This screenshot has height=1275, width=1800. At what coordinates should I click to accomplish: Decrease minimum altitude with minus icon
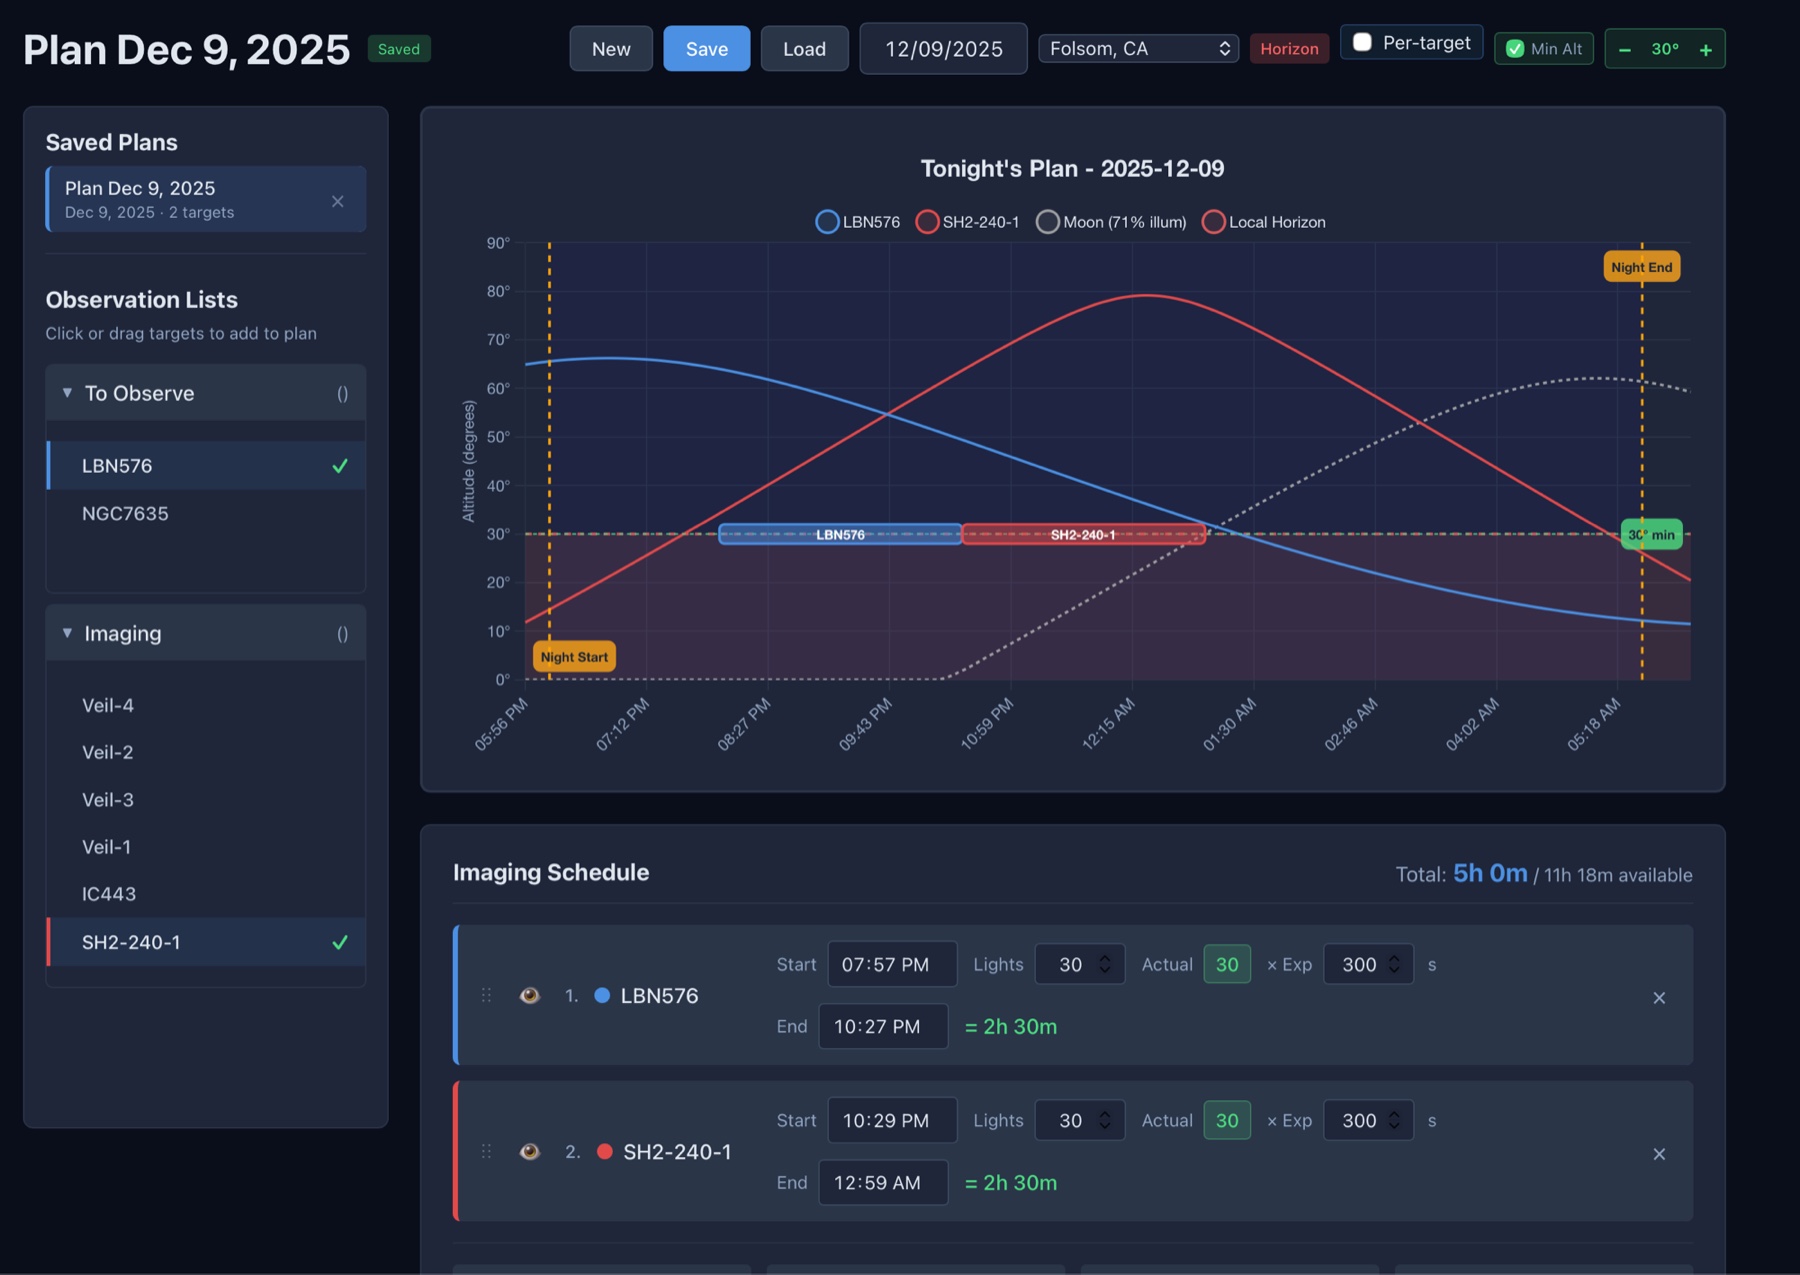pyautogui.click(x=1625, y=49)
